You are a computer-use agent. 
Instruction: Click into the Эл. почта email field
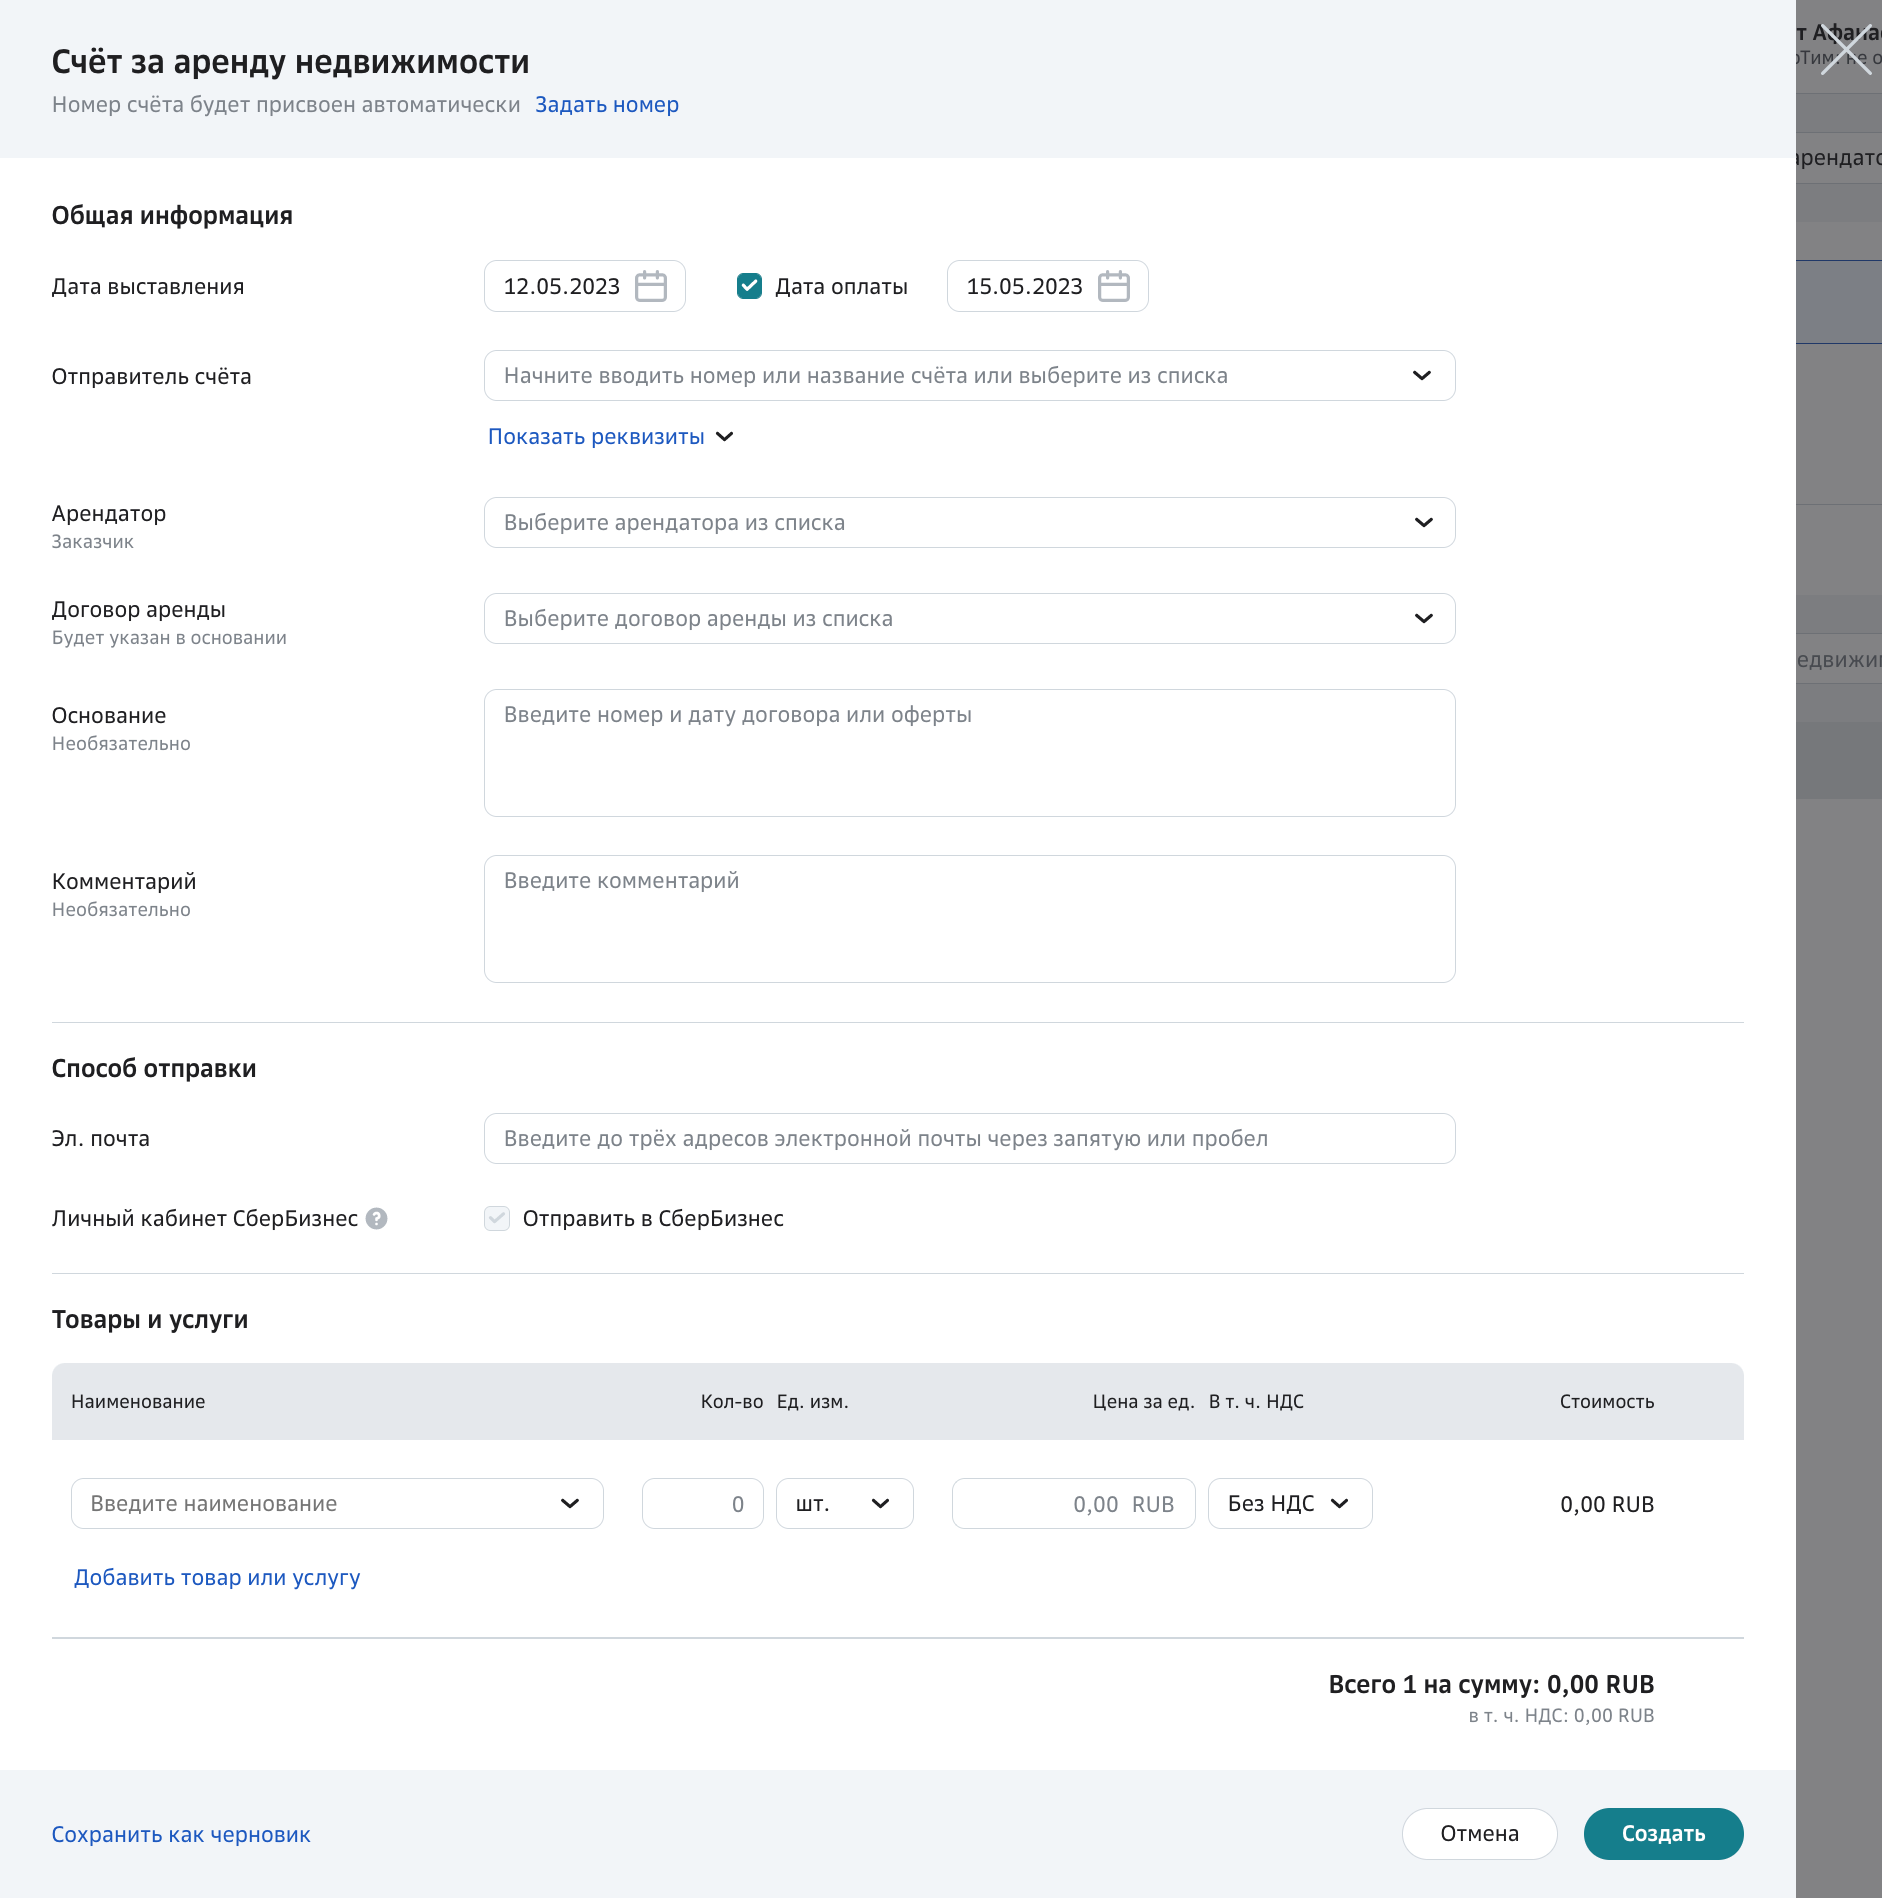pyautogui.click(x=968, y=1139)
